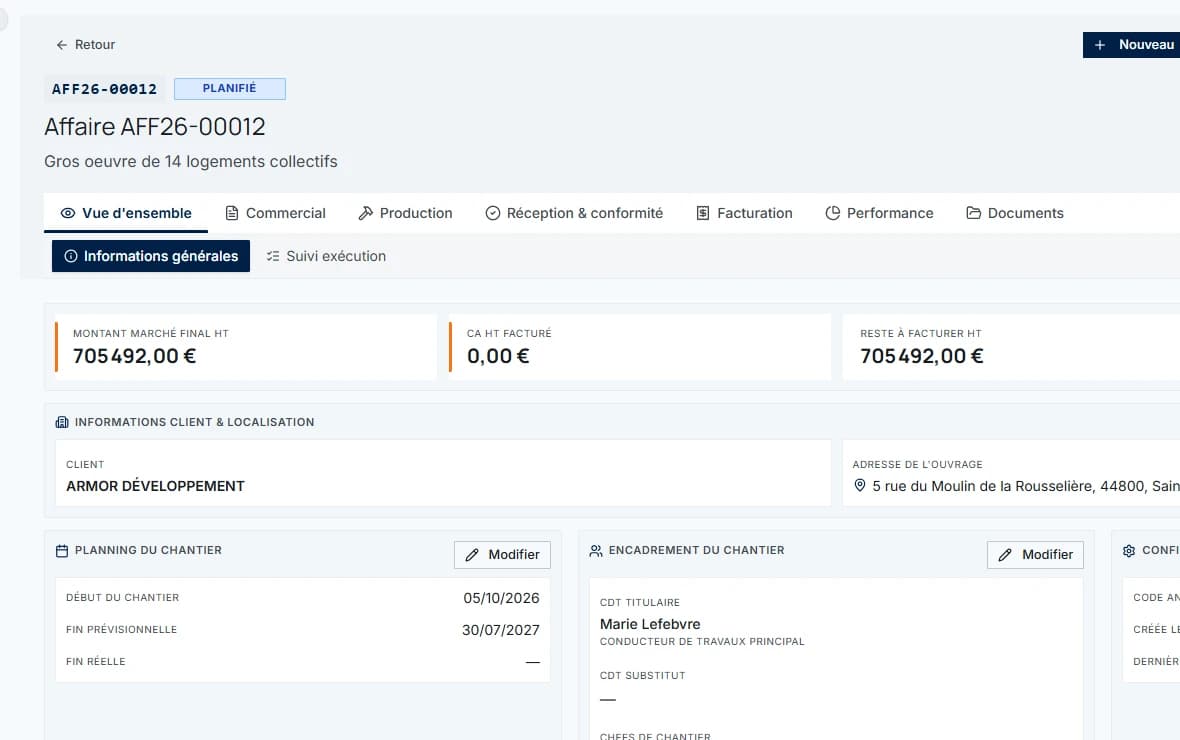
Task: Click the Reste à facturer HT amount
Action: pyautogui.click(x=921, y=356)
